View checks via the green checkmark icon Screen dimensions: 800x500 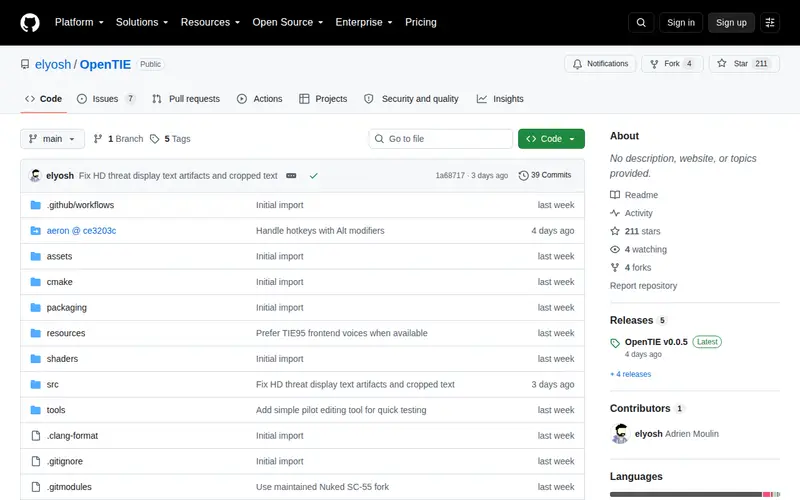click(314, 176)
